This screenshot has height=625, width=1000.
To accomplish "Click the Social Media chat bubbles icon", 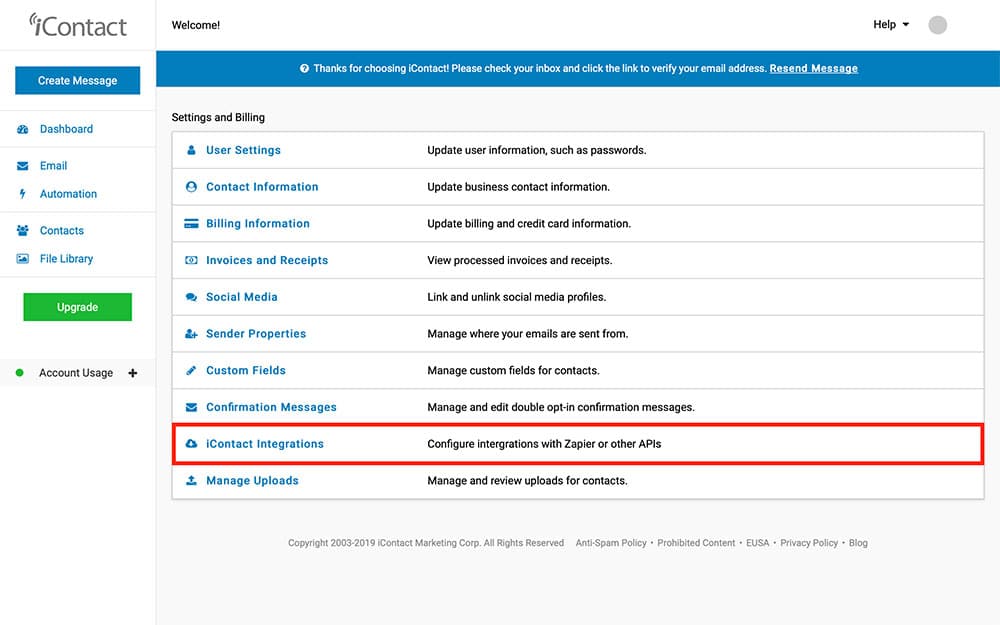I will 191,297.
